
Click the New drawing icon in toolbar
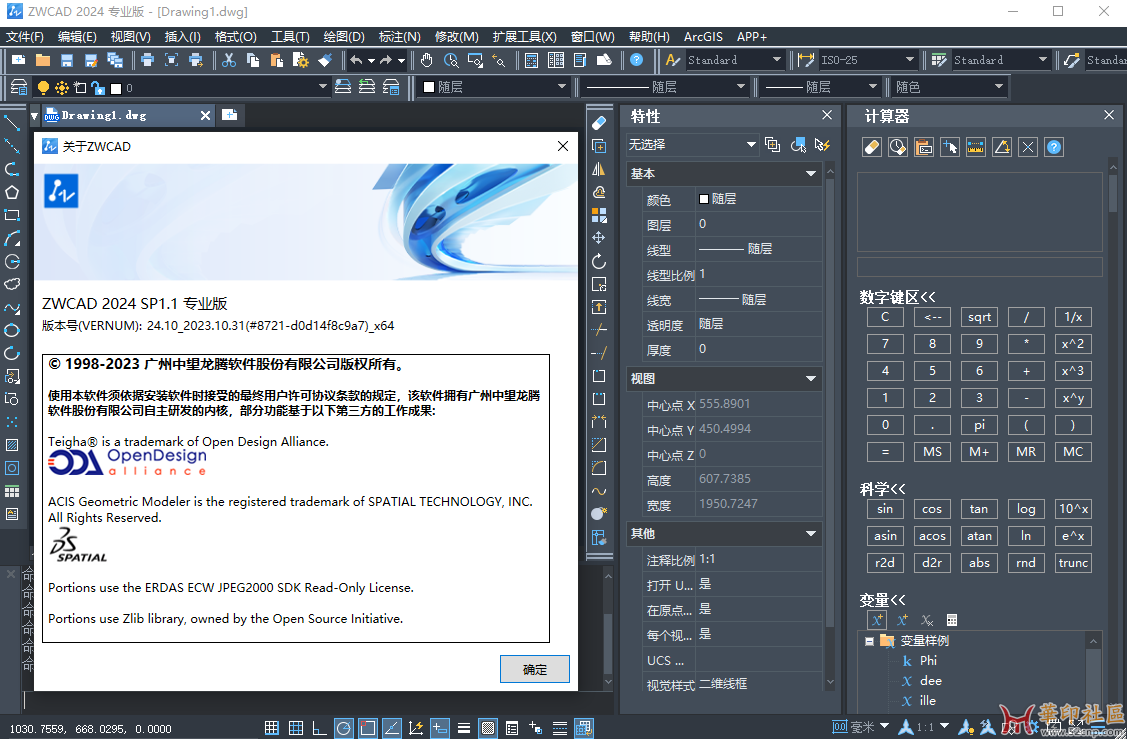(x=19, y=60)
